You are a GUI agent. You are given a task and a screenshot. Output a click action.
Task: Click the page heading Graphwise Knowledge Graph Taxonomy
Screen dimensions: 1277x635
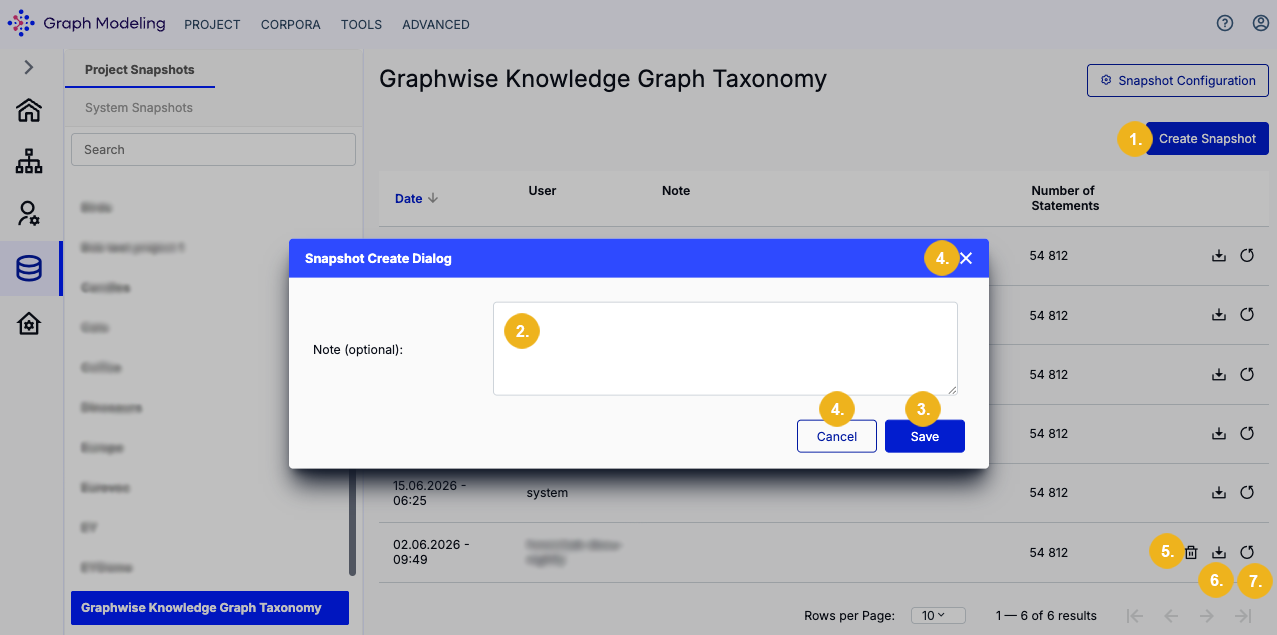click(603, 79)
